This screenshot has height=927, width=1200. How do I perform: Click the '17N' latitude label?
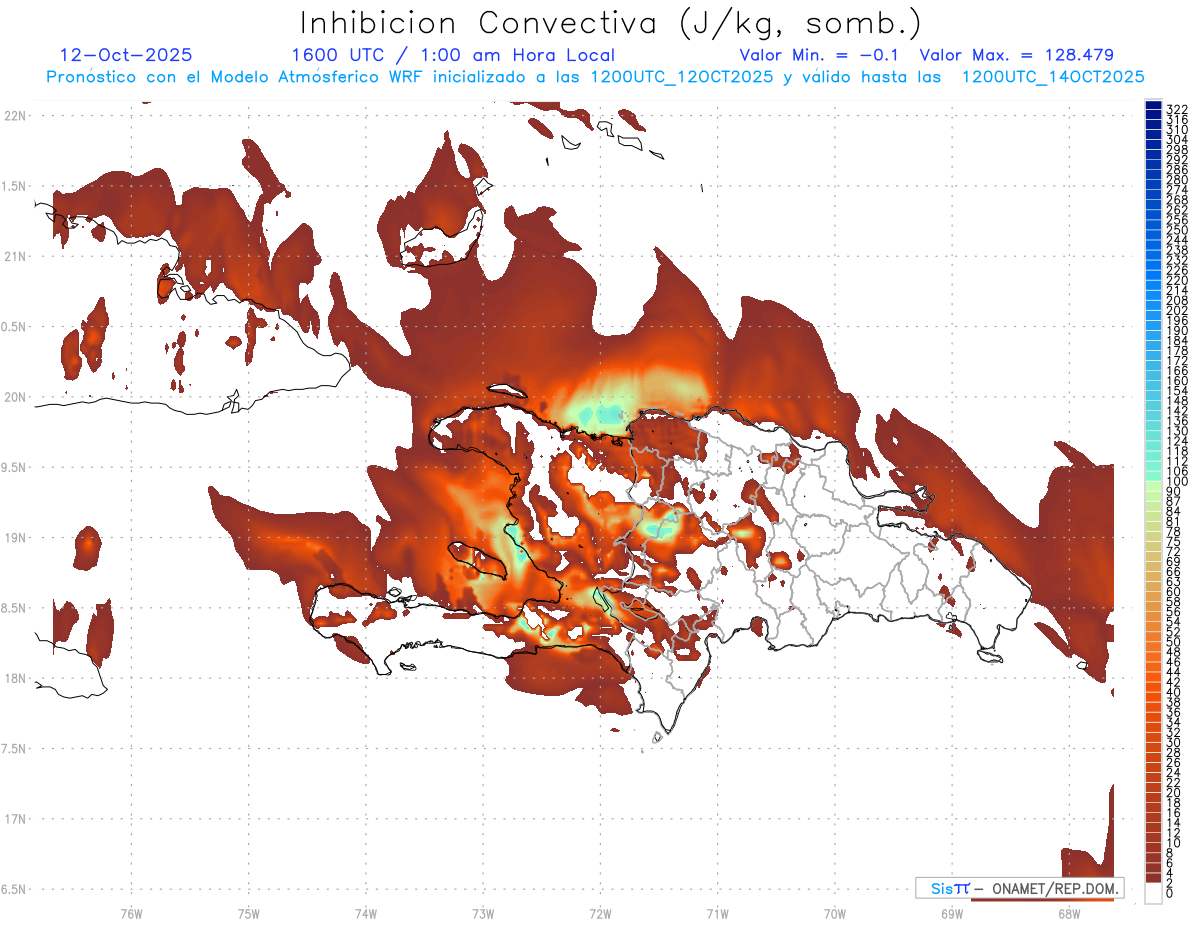click(15, 819)
